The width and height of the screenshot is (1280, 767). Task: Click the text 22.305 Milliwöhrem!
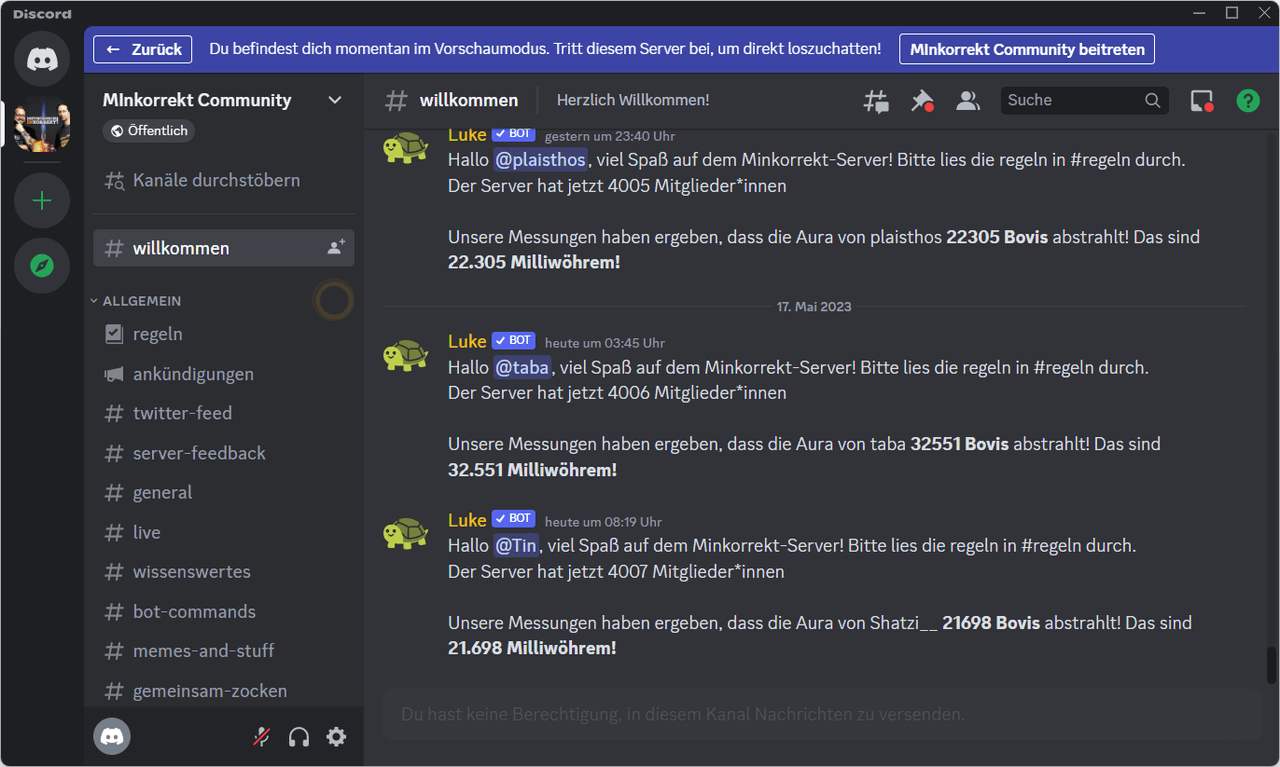point(534,262)
